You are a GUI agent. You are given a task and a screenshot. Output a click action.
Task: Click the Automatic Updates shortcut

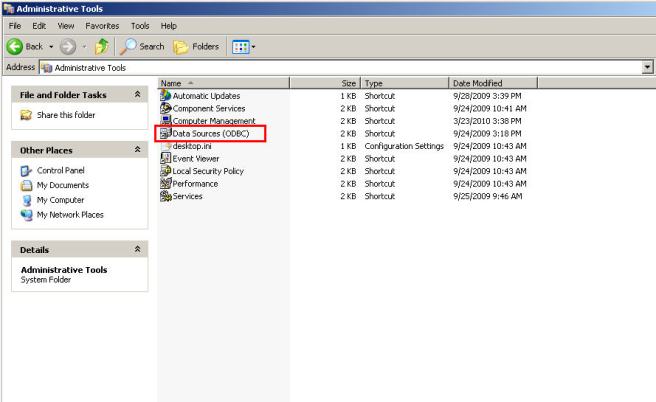205,96
